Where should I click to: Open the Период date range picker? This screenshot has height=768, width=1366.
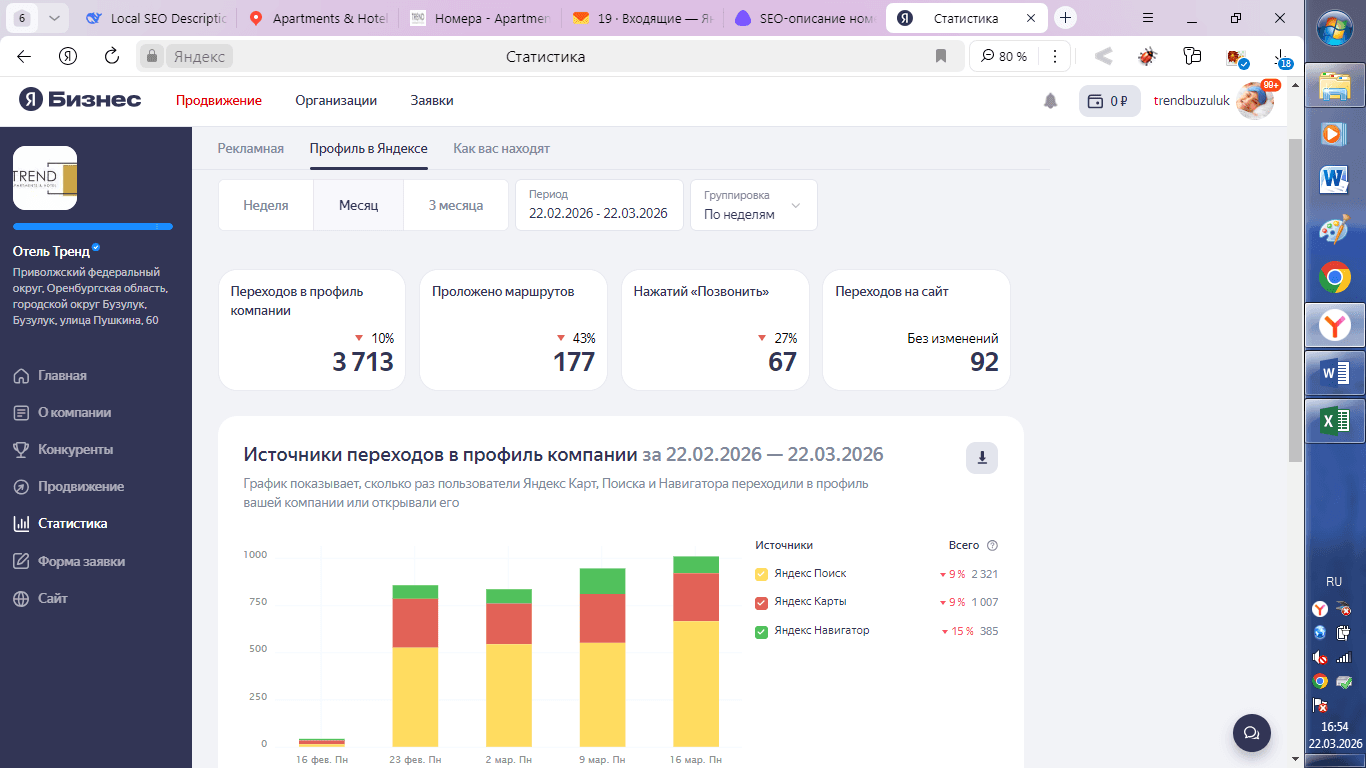click(x=599, y=205)
